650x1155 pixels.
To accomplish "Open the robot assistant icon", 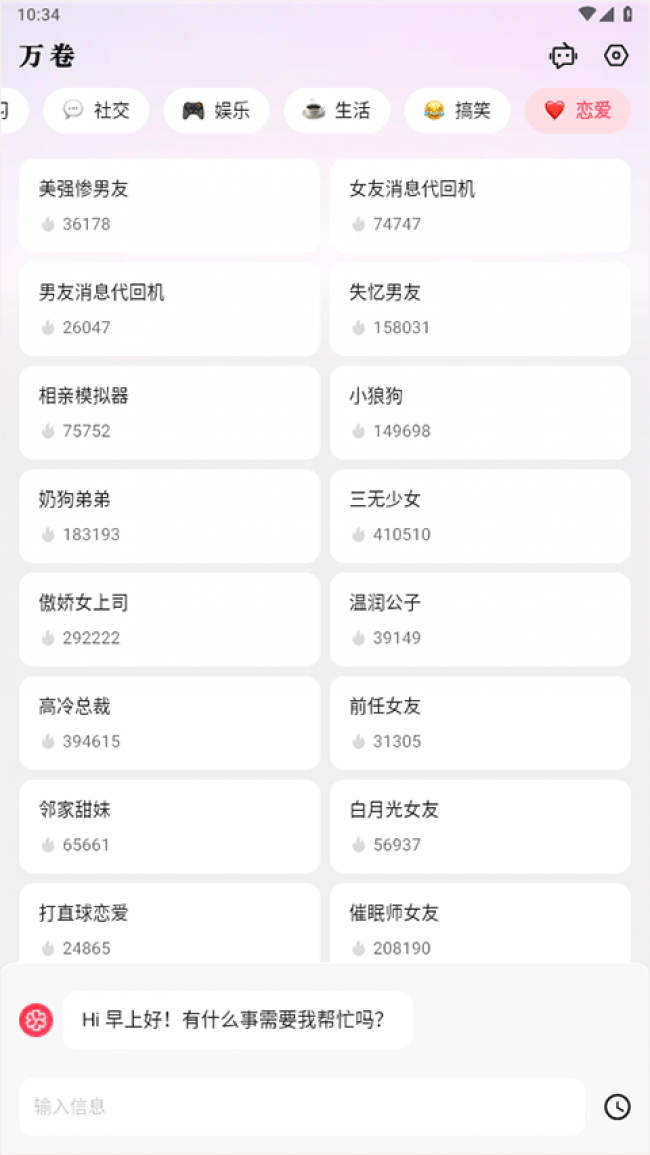I will (563, 56).
